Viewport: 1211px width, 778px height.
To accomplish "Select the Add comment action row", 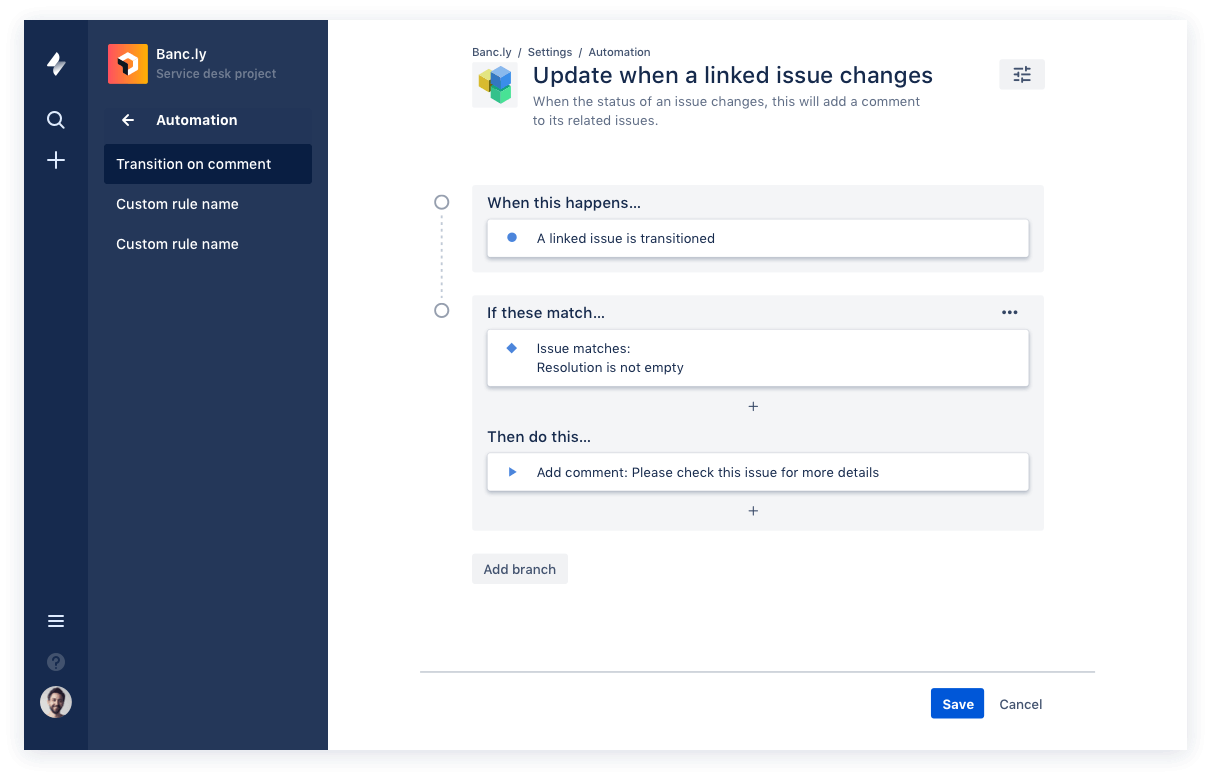I will [x=757, y=471].
